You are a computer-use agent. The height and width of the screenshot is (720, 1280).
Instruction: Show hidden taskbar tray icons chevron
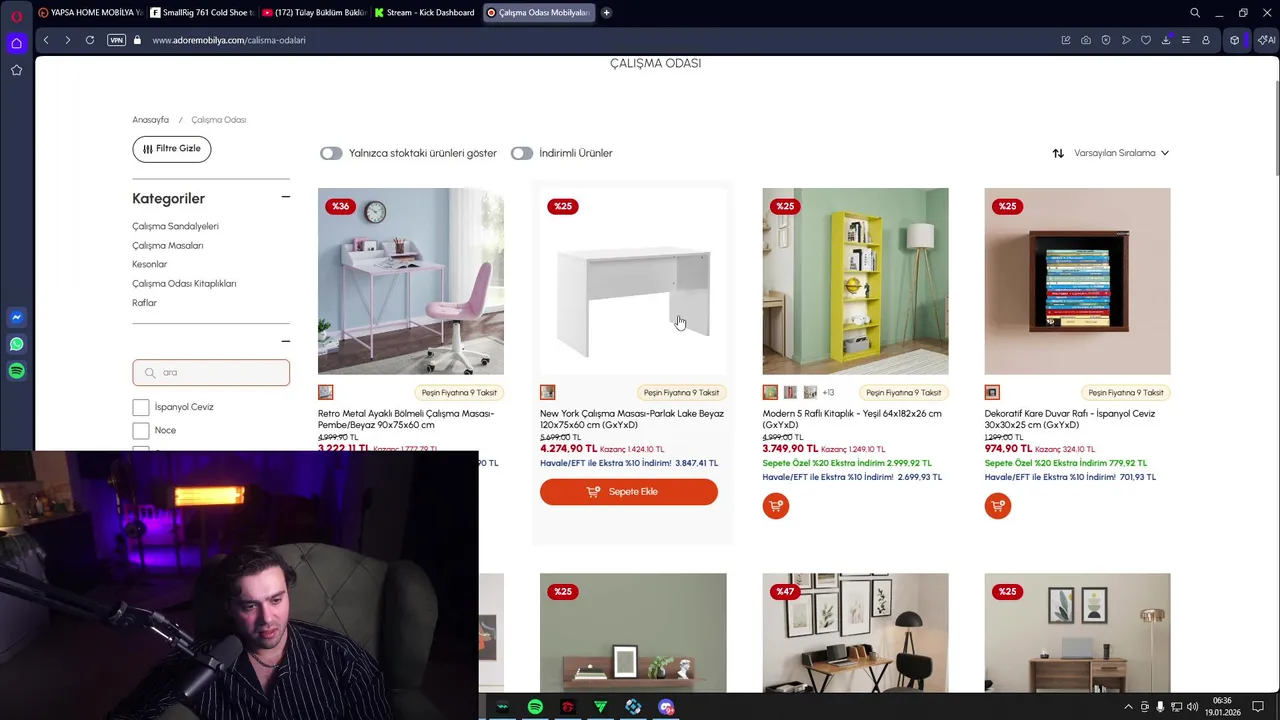pos(1129,707)
